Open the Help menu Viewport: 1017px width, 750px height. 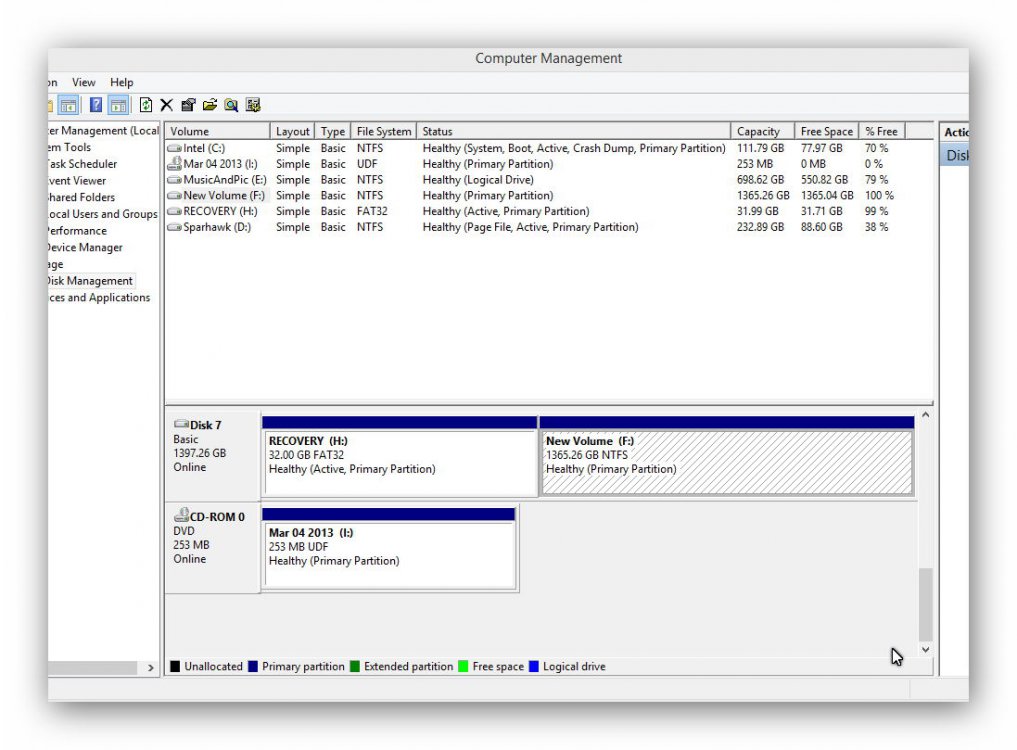[121, 82]
